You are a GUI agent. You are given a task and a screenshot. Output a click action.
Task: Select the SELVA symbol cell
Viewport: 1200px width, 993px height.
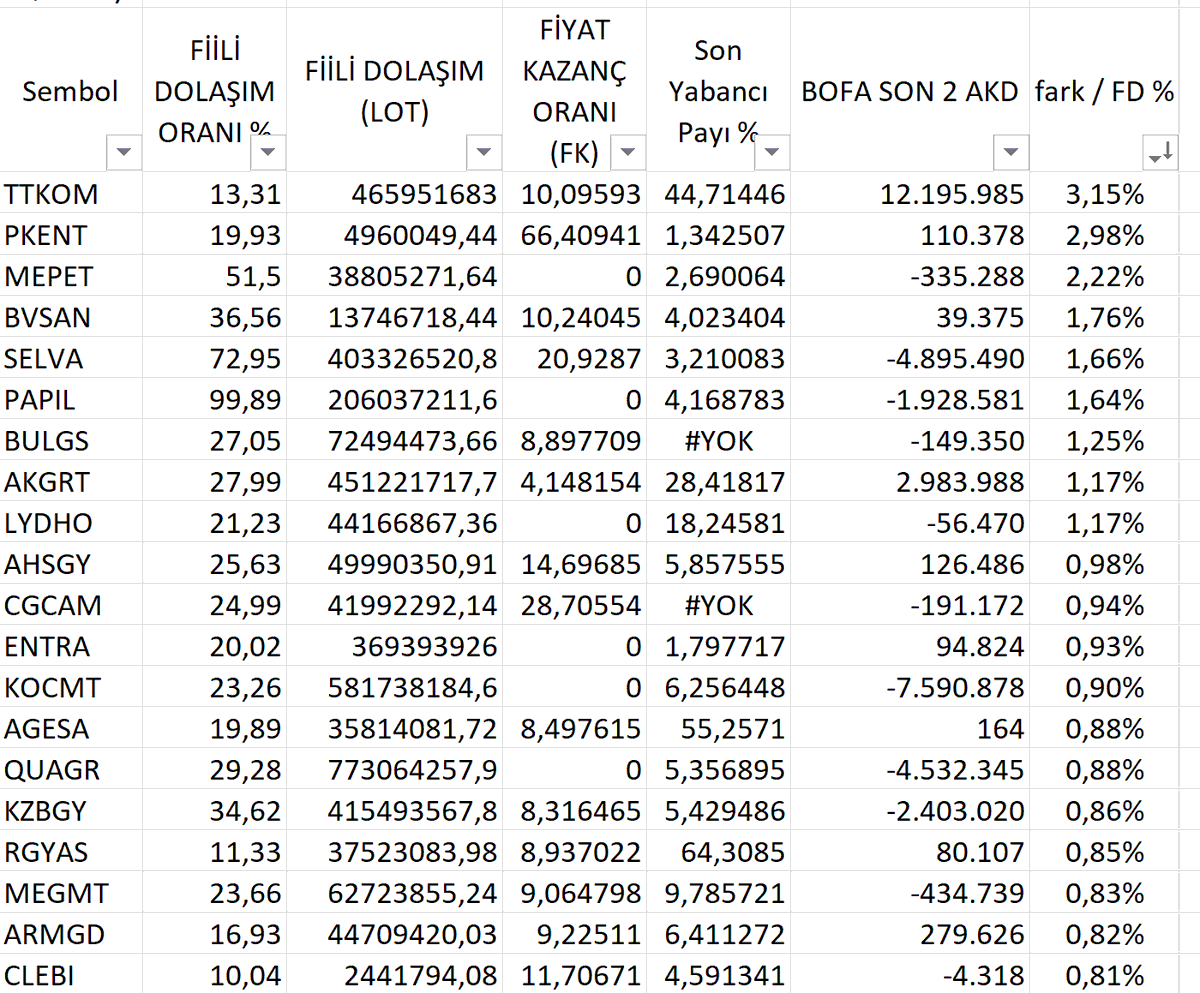pos(71,358)
